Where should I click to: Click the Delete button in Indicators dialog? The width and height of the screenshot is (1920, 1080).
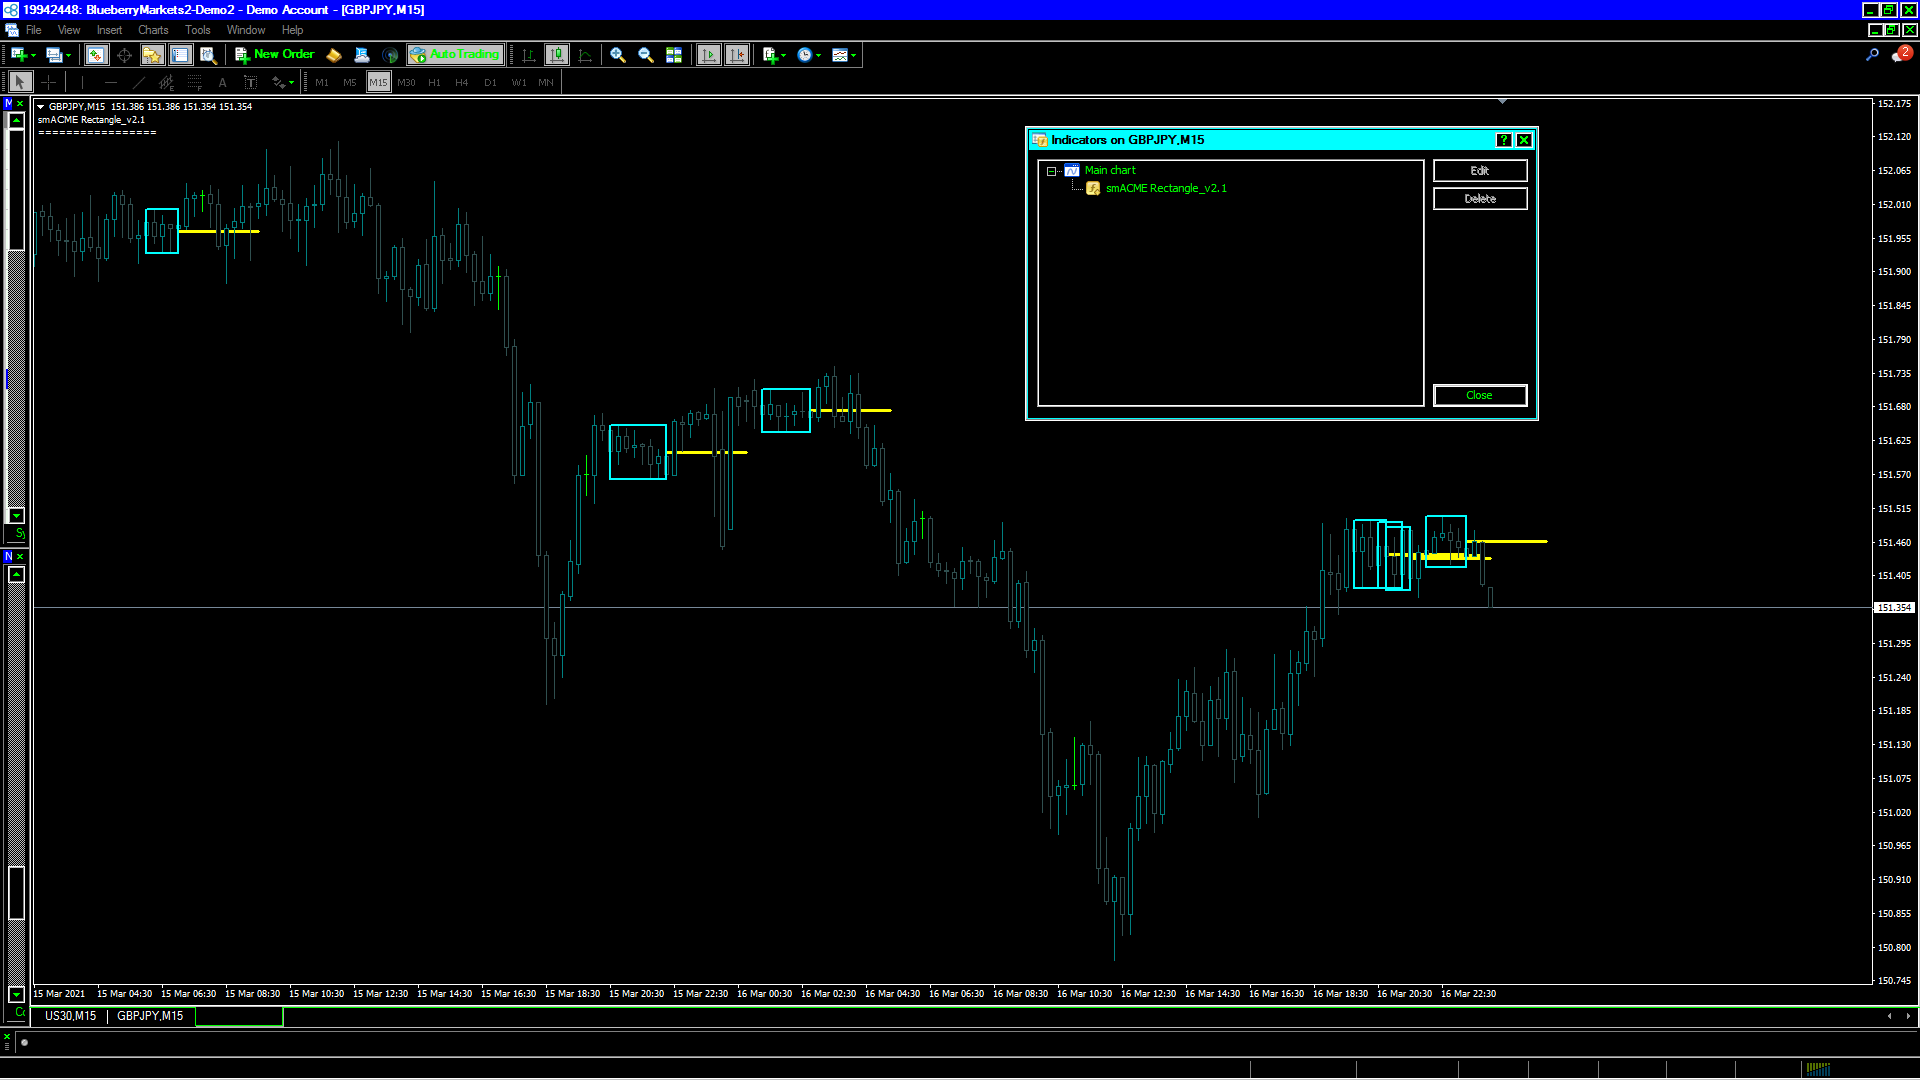click(x=1479, y=199)
